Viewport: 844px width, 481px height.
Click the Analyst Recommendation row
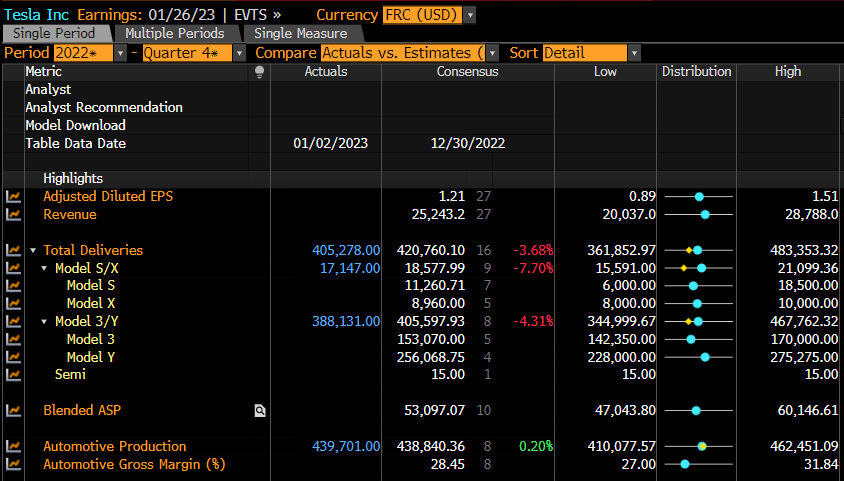point(104,107)
